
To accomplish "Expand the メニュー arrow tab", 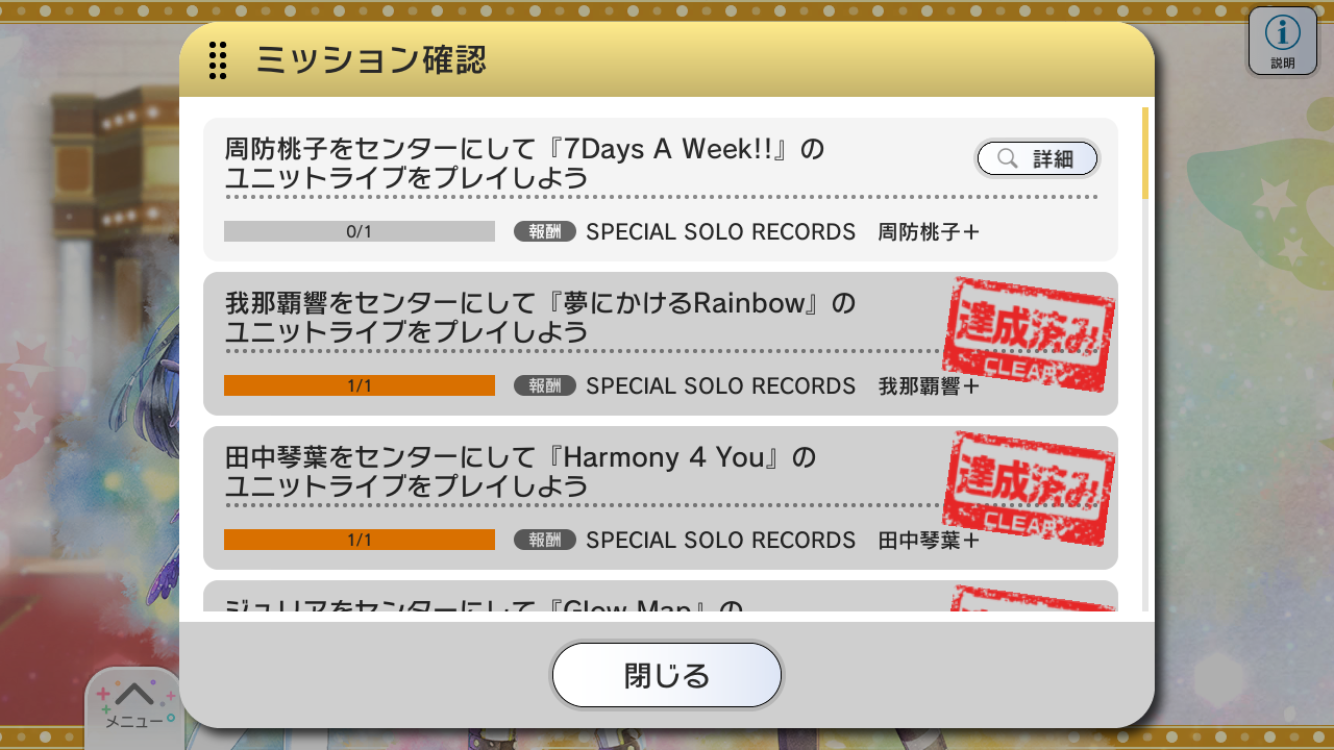I will [134, 706].
